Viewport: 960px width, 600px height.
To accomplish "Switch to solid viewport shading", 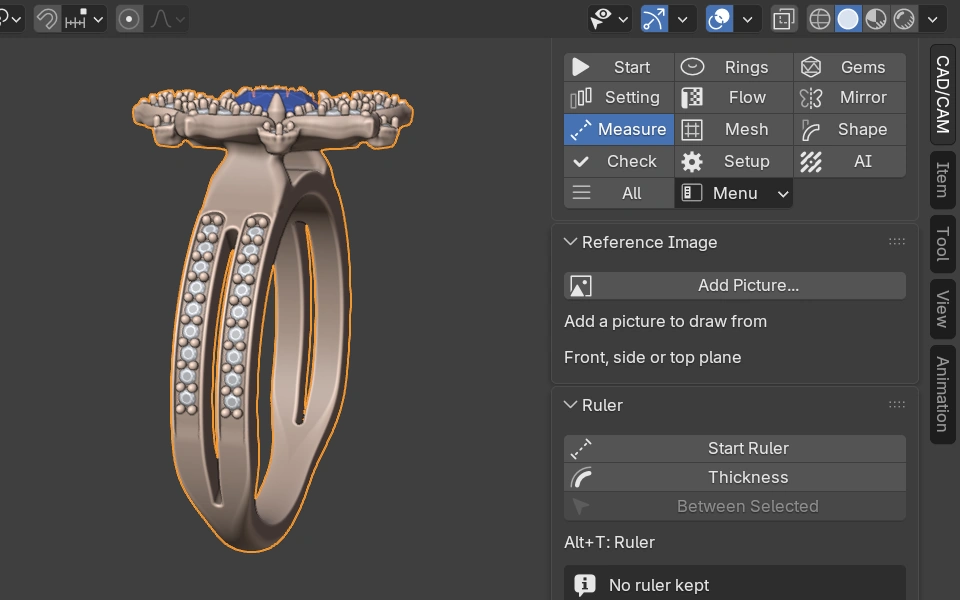I will pyautogui.click(x=847, y=19).
